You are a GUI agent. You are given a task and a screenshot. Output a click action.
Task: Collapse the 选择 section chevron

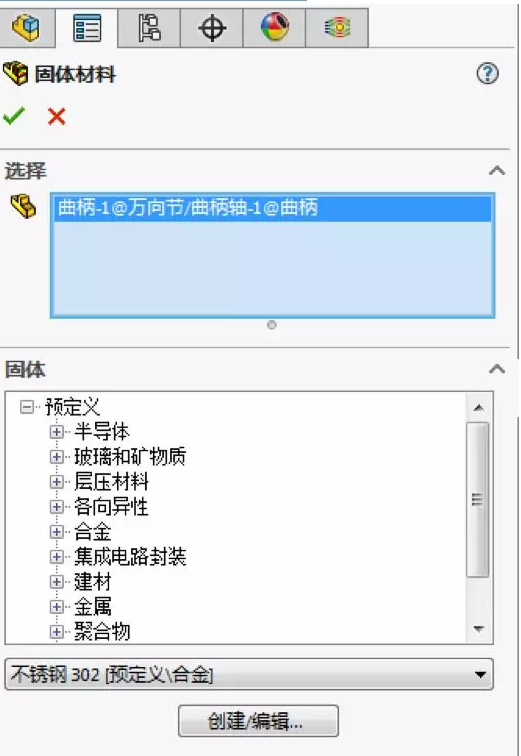click(x=497, y=170)
